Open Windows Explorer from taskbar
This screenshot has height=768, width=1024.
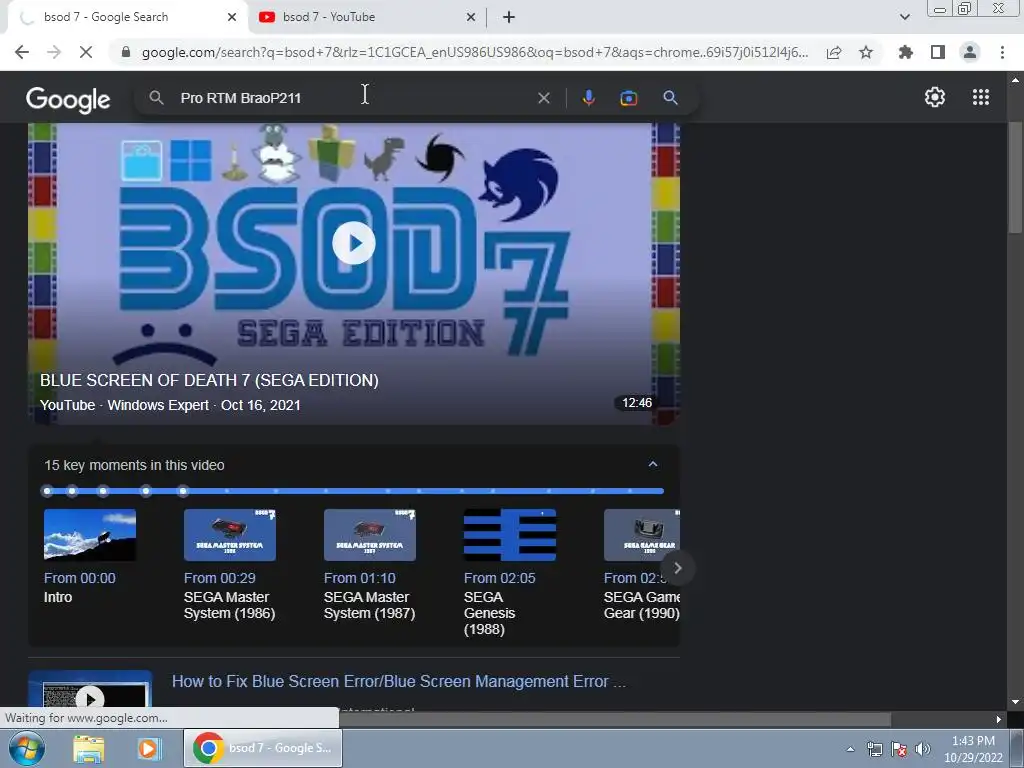(89, 748)
